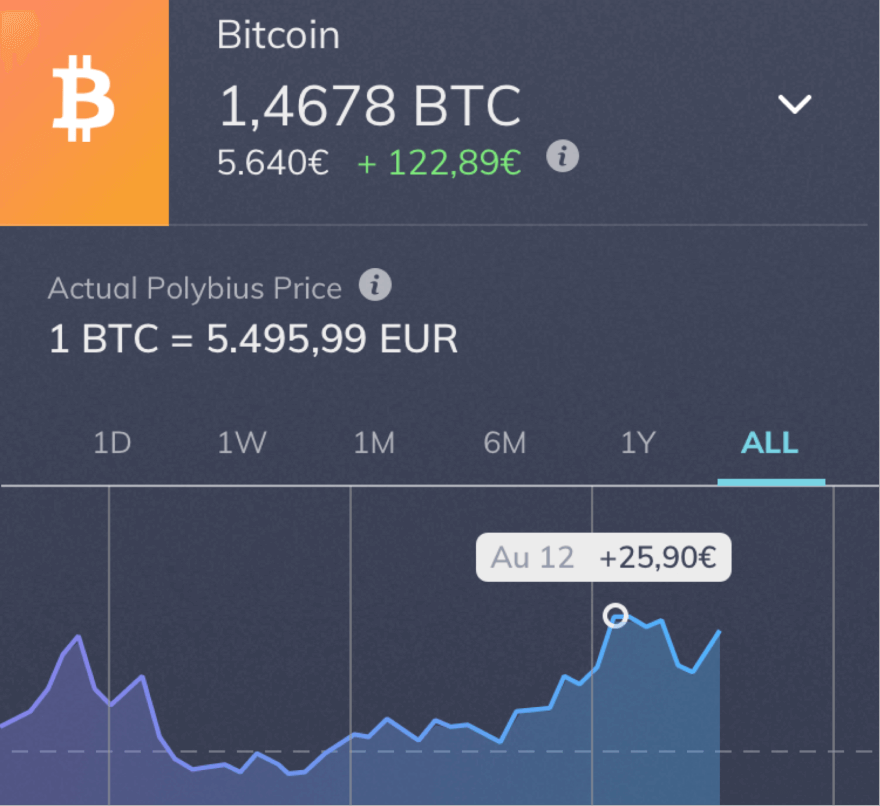880x806 pixels.
Task: Select the 1D chart range
Action: (x=112, y=443)
